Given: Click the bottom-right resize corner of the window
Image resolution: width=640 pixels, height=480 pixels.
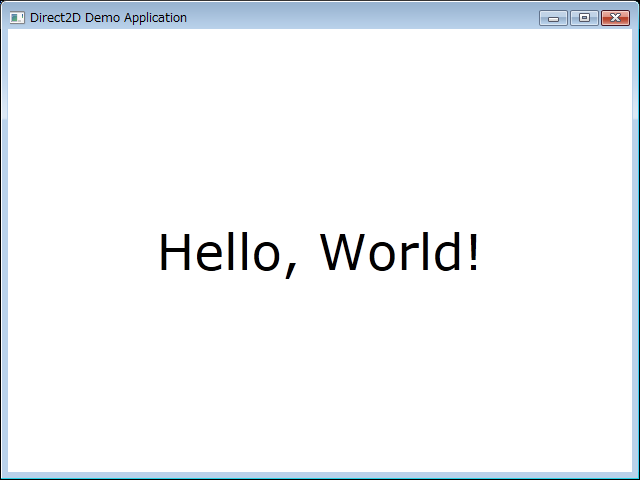Looking at the screenshot, I should pyautogui.click(x=636, y=476).
